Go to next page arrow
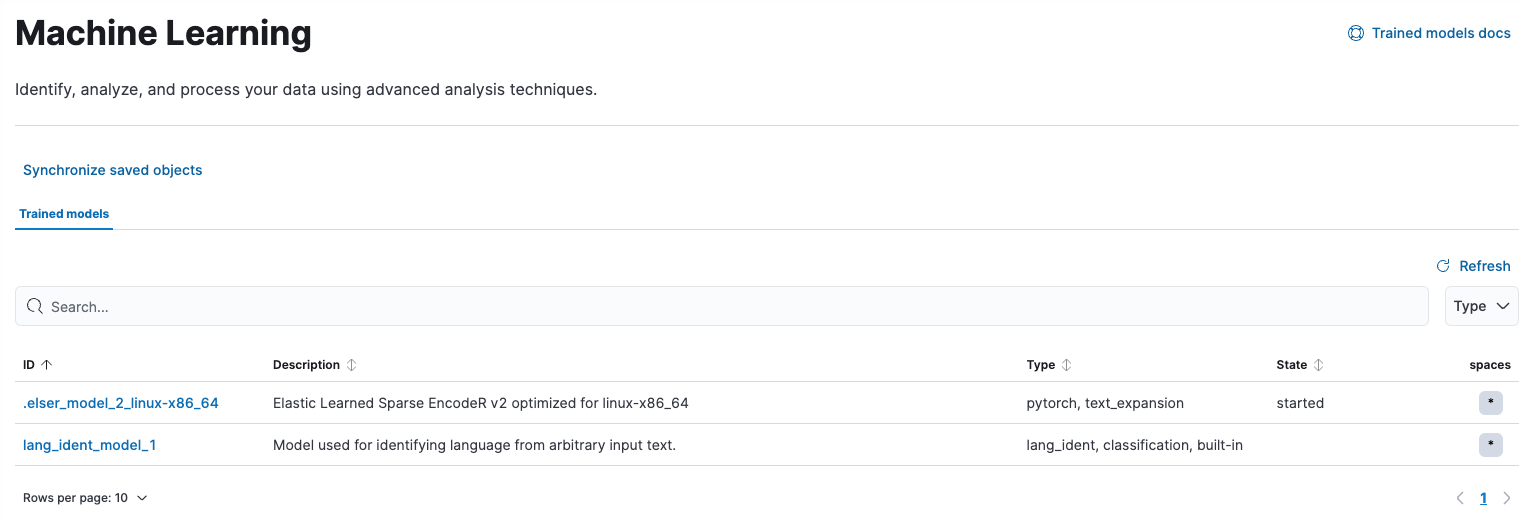Viewport: 1524px width, 523px height. 1507,498
